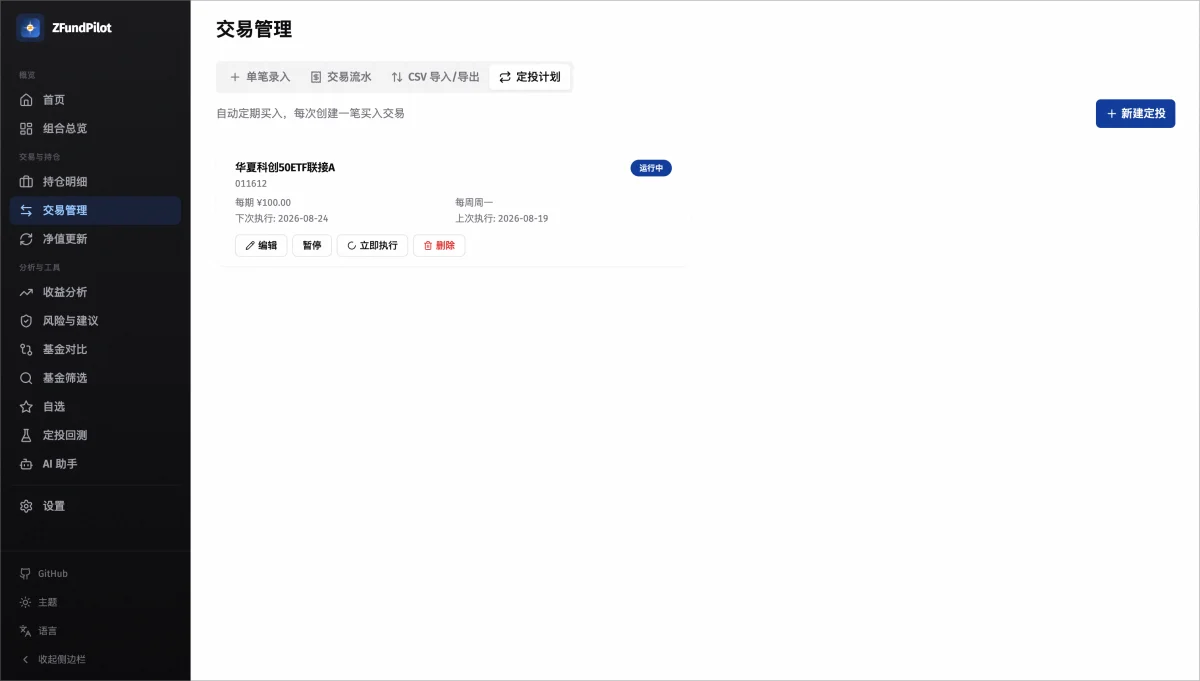The width and height of the screenshot is (1200, 681).
Task: Pause the plan with the 暂停 button
Action: click(x=312, y=245)
